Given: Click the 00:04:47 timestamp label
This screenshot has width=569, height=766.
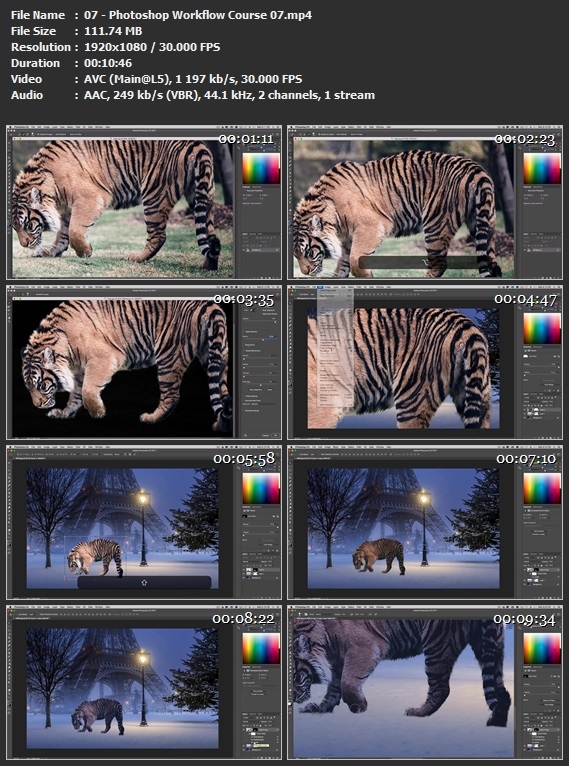Looking at the screenshot, I should click(525, 299).
